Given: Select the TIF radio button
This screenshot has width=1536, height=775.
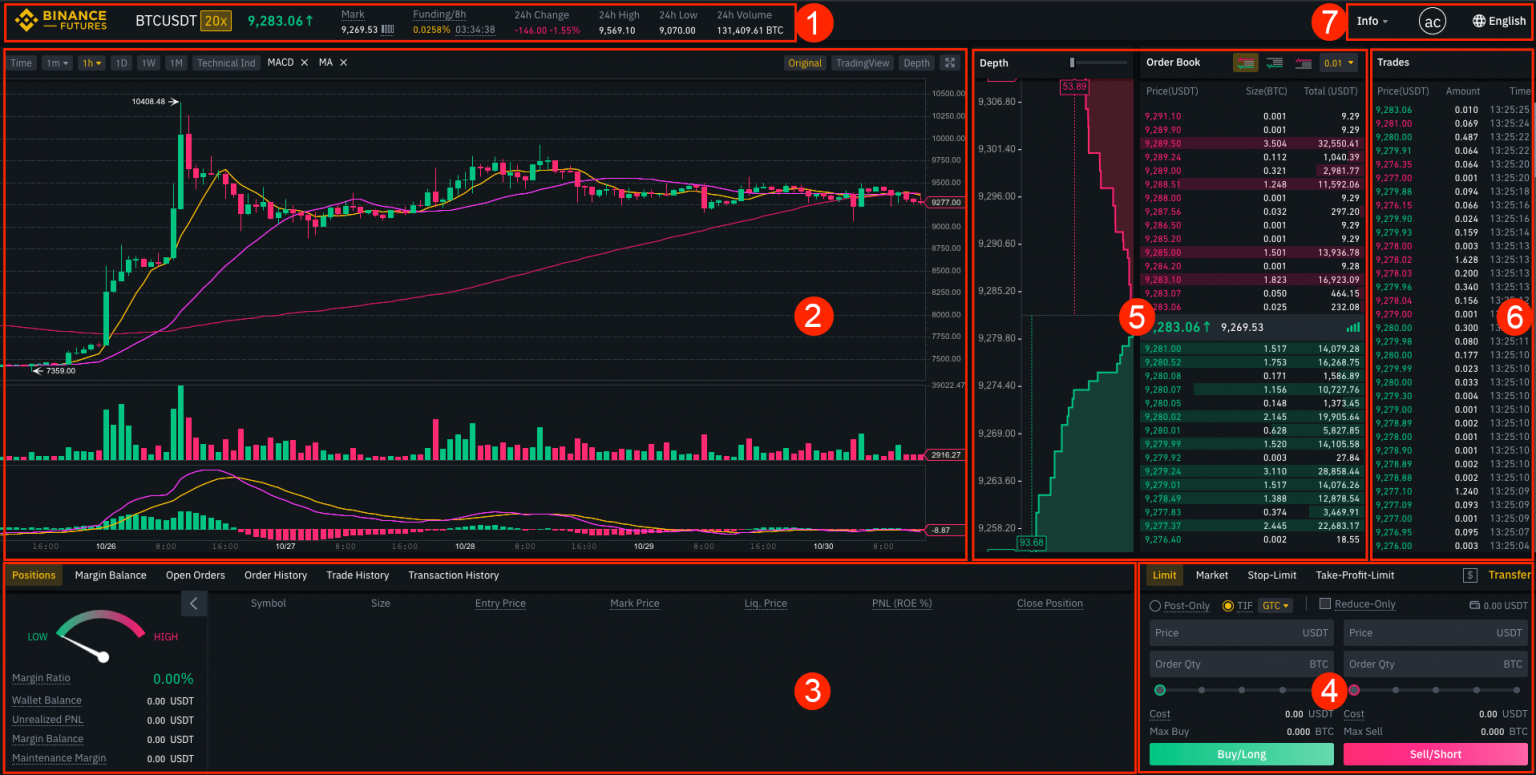Looking at the screenshot, I should pyautogui.click(x=1228, y=604).
